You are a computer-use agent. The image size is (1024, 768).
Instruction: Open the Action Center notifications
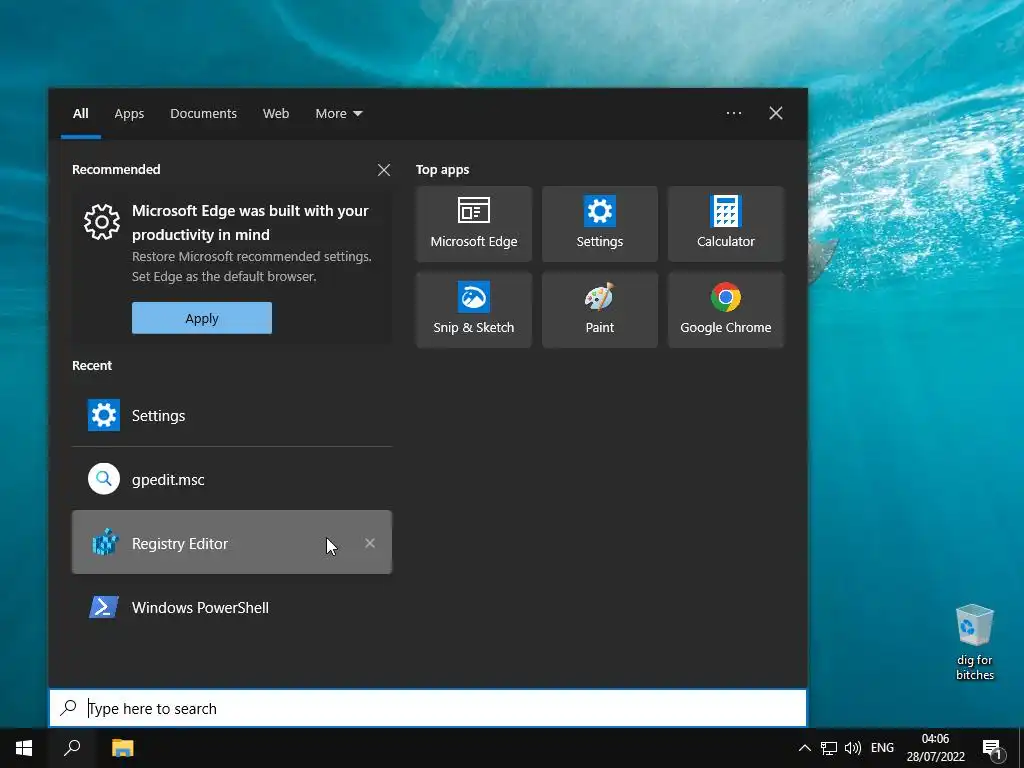(x=992, y=748)
